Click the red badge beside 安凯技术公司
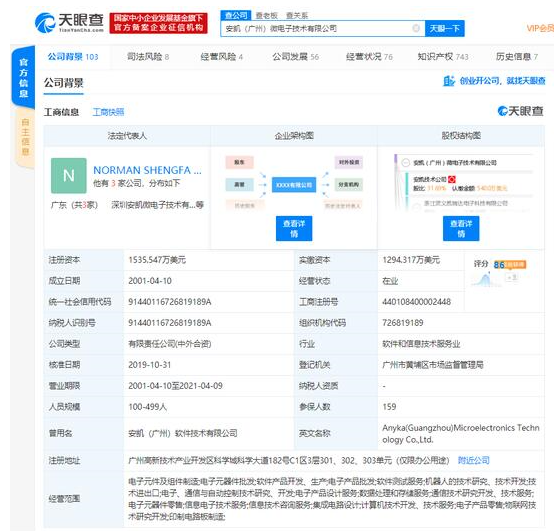The width and height of the screenshot is (558, 531). pos(452,179)
